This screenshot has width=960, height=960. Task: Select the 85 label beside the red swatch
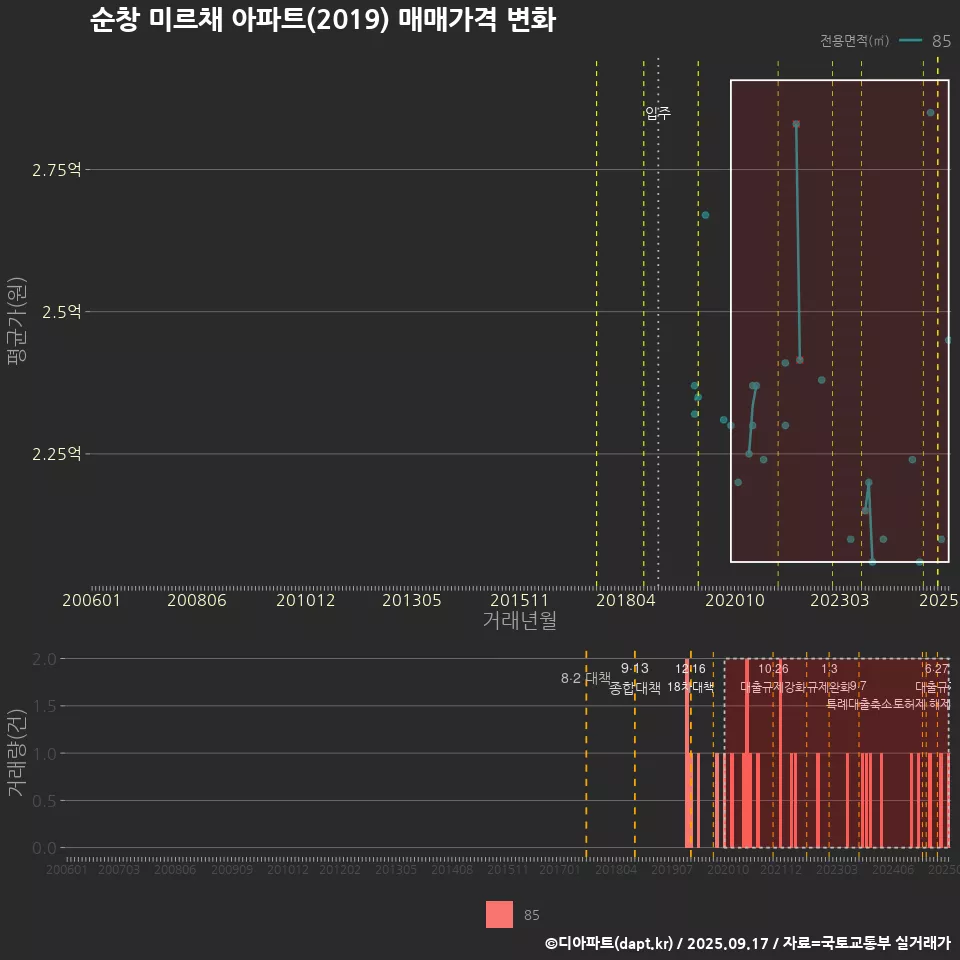[531, 915]
